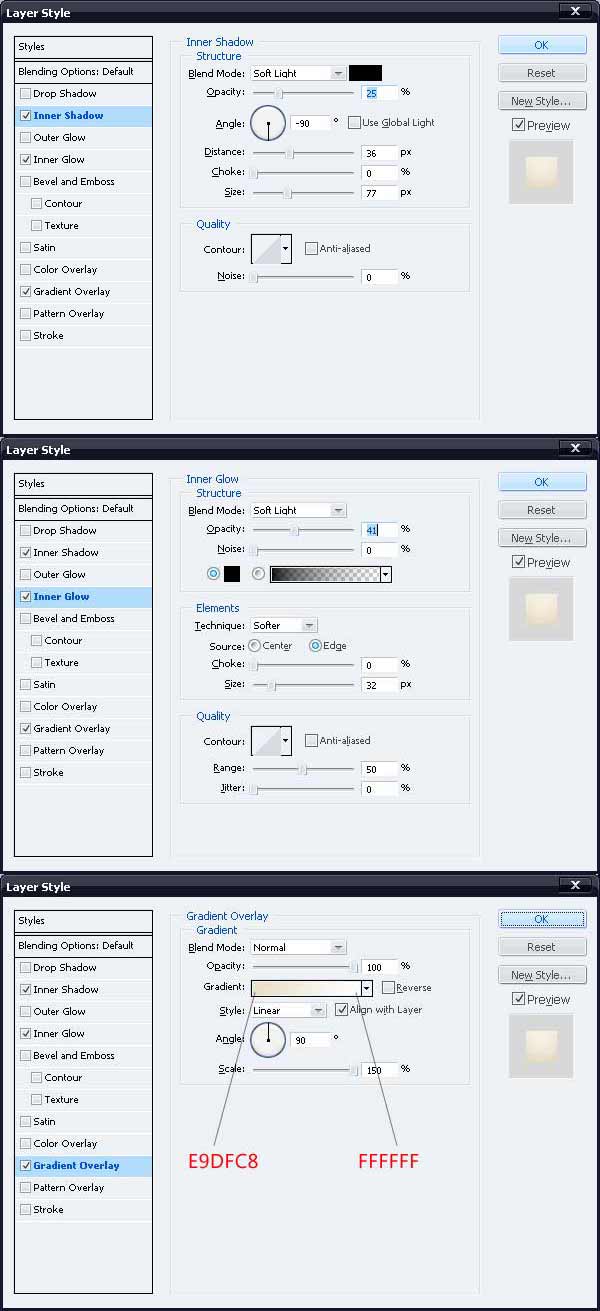Screen dimensions: 600x1311
Task: Click the Inner Shadow Distance value field
Action: [x=380, y=153]
